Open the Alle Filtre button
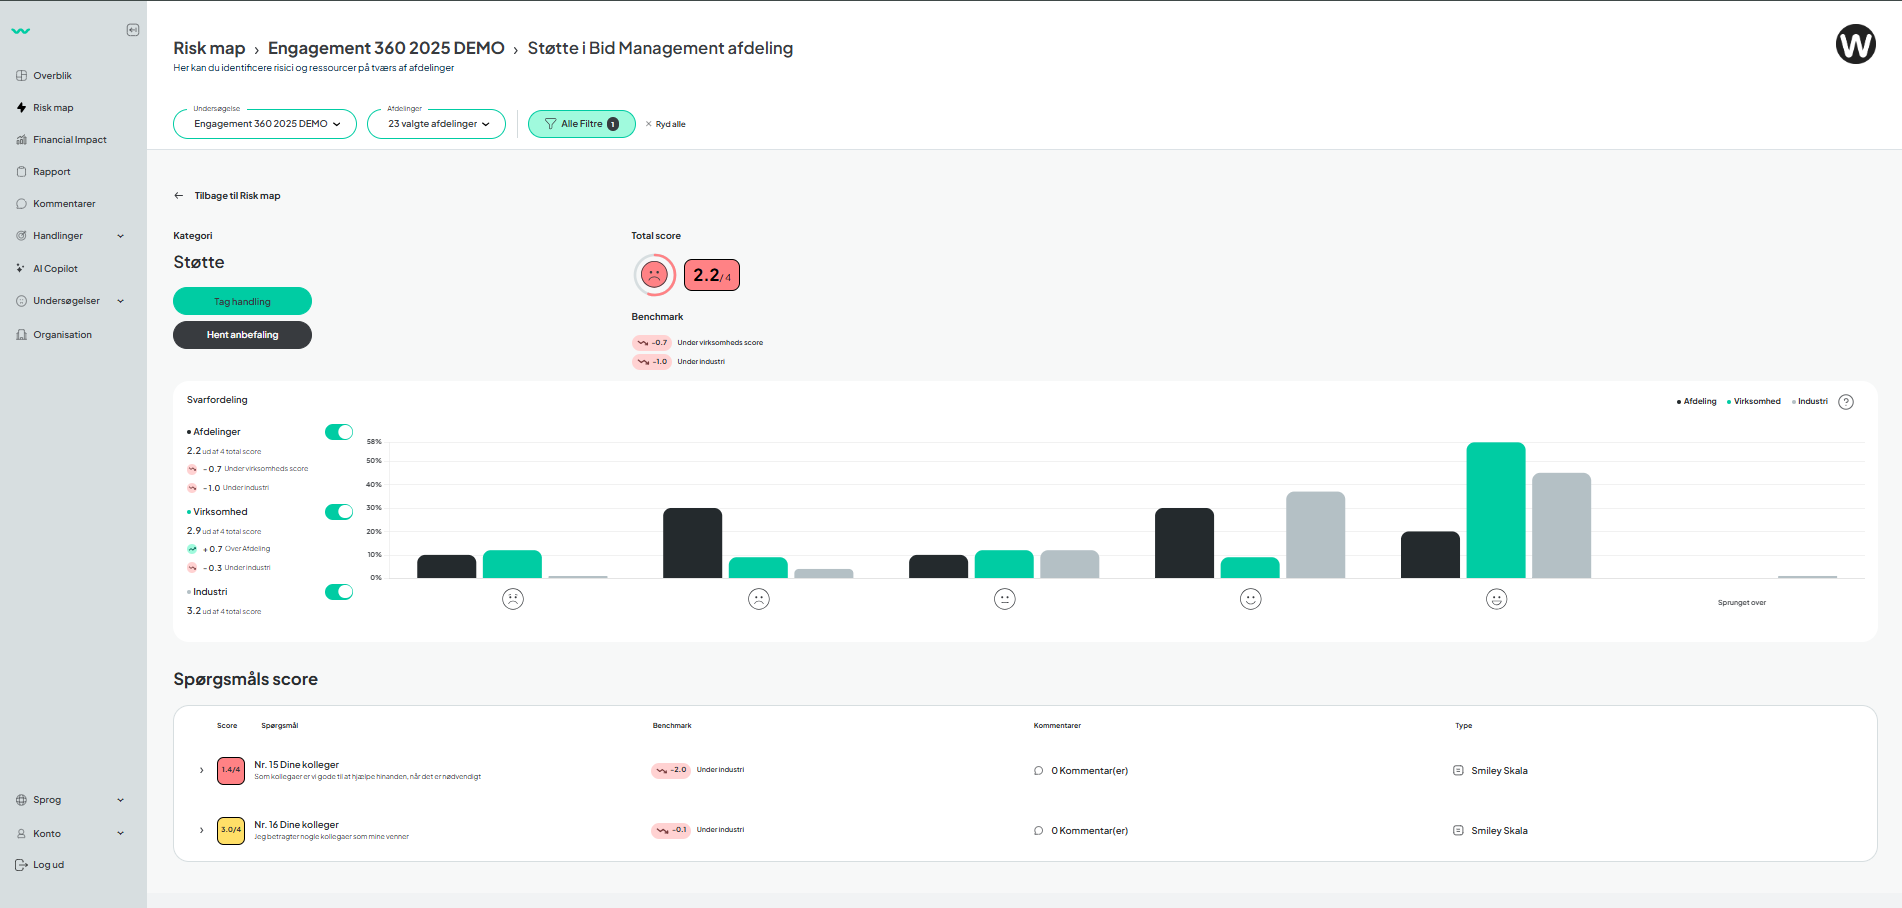This screenshot has height=908, width=1902. click(x=582, y=124)
